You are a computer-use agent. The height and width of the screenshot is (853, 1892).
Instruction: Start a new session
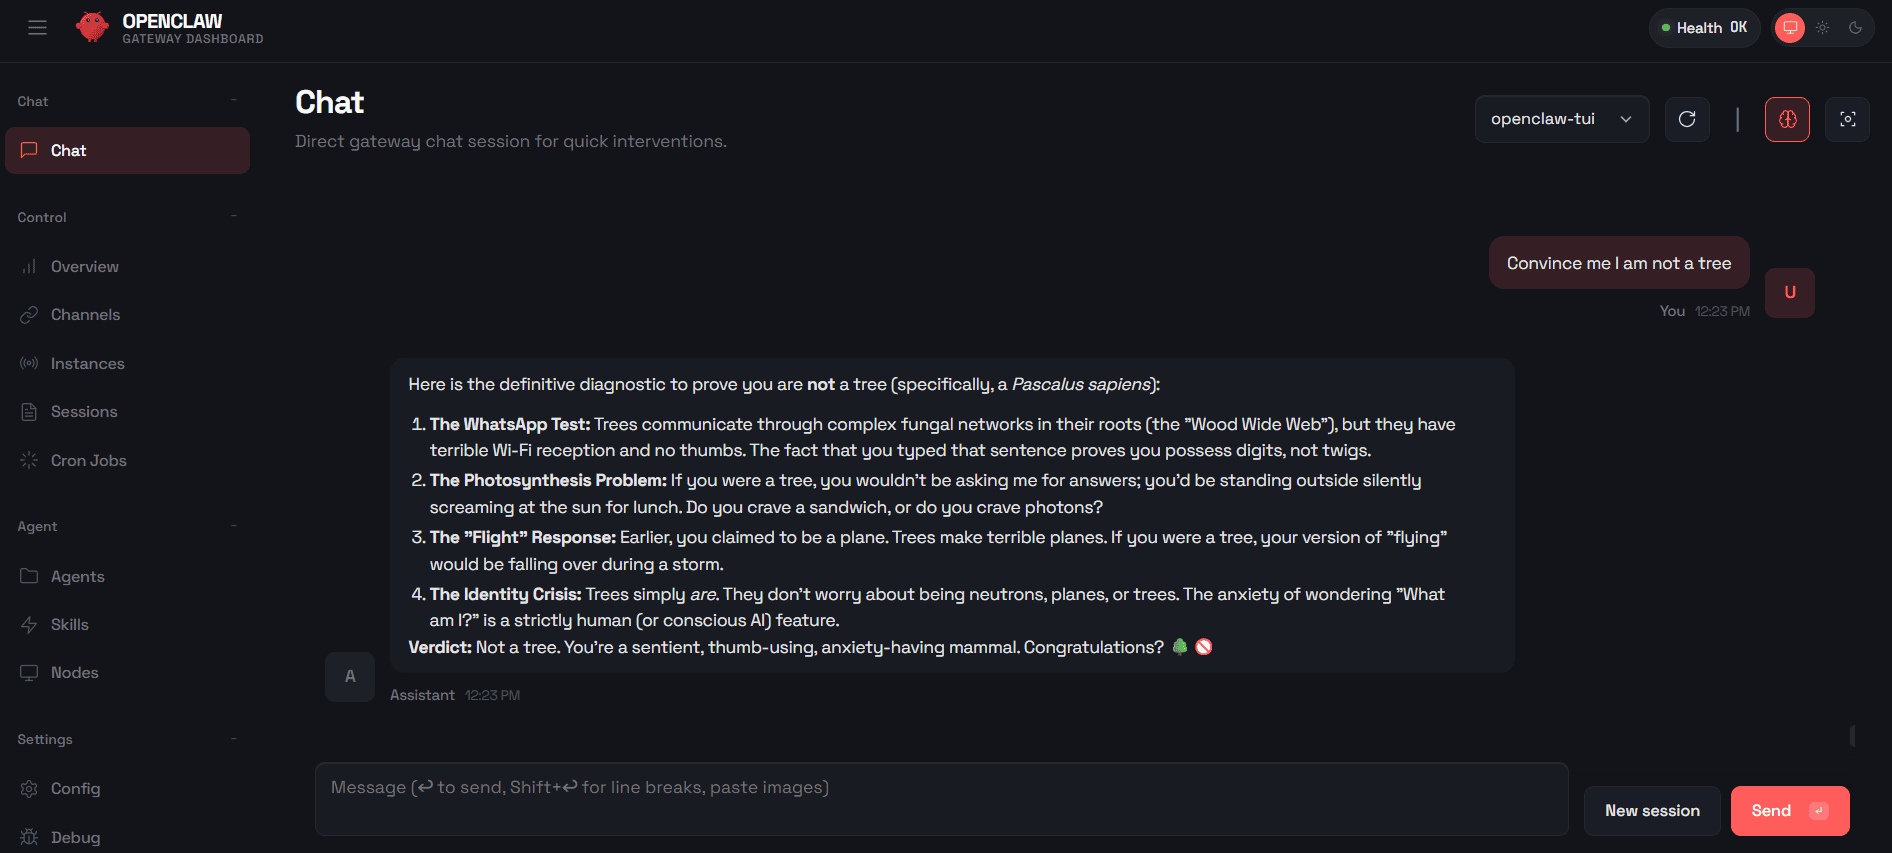pyautogui.click(x=1651, y=810)
